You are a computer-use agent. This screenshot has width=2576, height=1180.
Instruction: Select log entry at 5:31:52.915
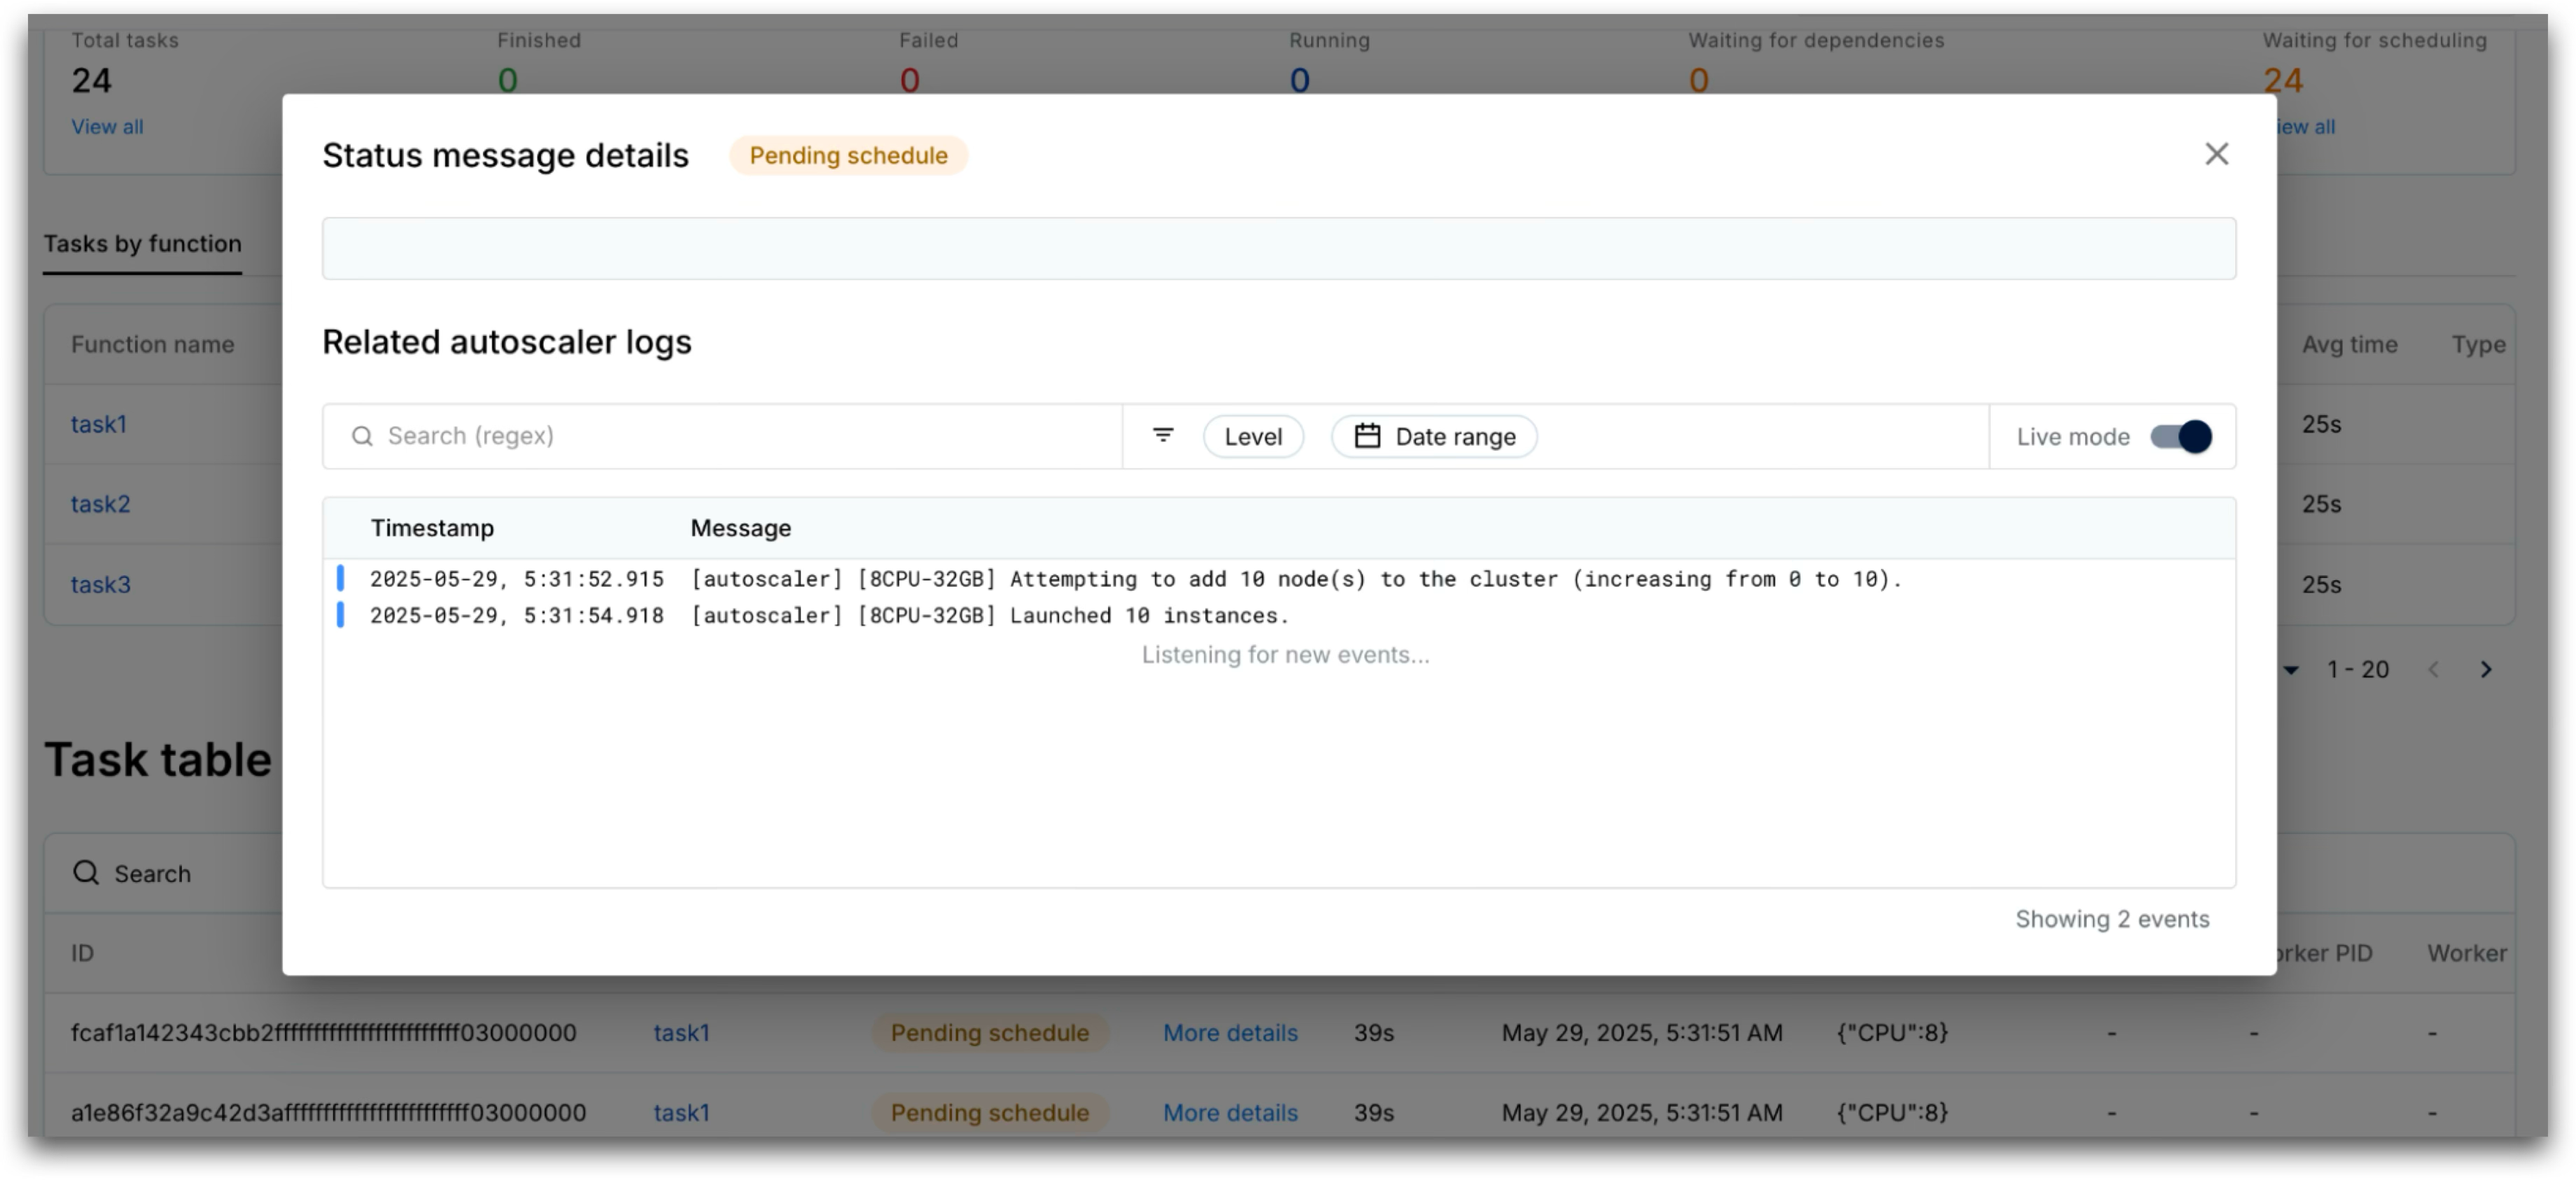(x=1278, y=578)
